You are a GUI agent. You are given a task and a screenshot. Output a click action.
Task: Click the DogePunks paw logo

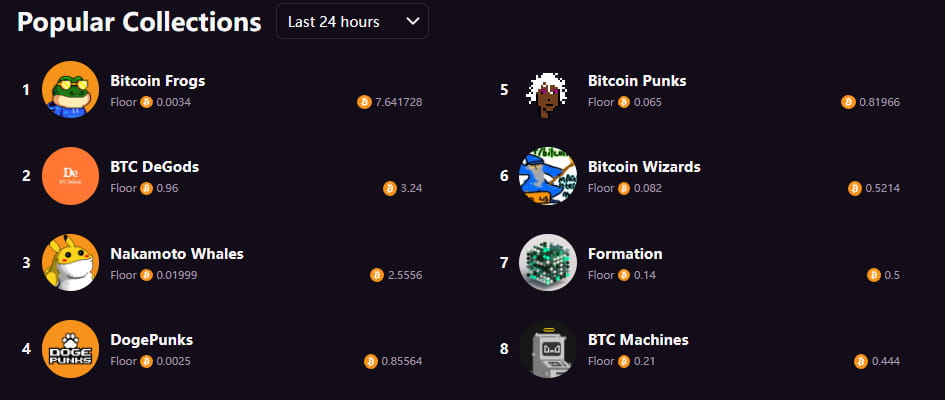71,349
